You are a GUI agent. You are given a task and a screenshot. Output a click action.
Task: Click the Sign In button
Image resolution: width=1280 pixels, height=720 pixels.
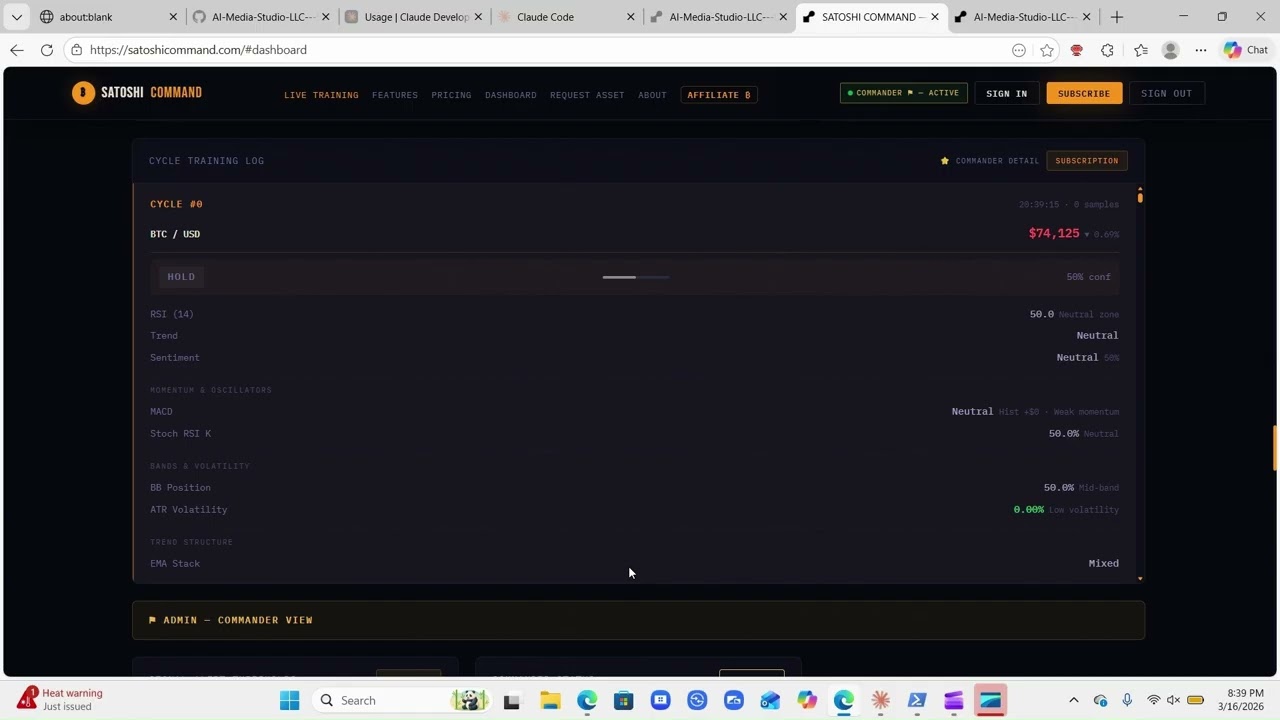(1006, 93)
